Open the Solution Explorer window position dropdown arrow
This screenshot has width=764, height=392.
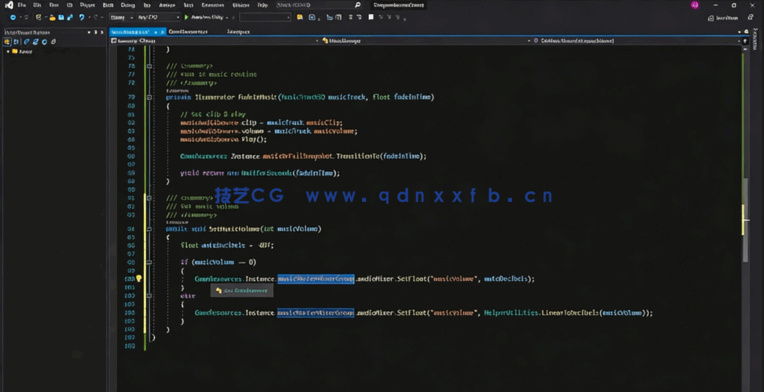[89, 32]
